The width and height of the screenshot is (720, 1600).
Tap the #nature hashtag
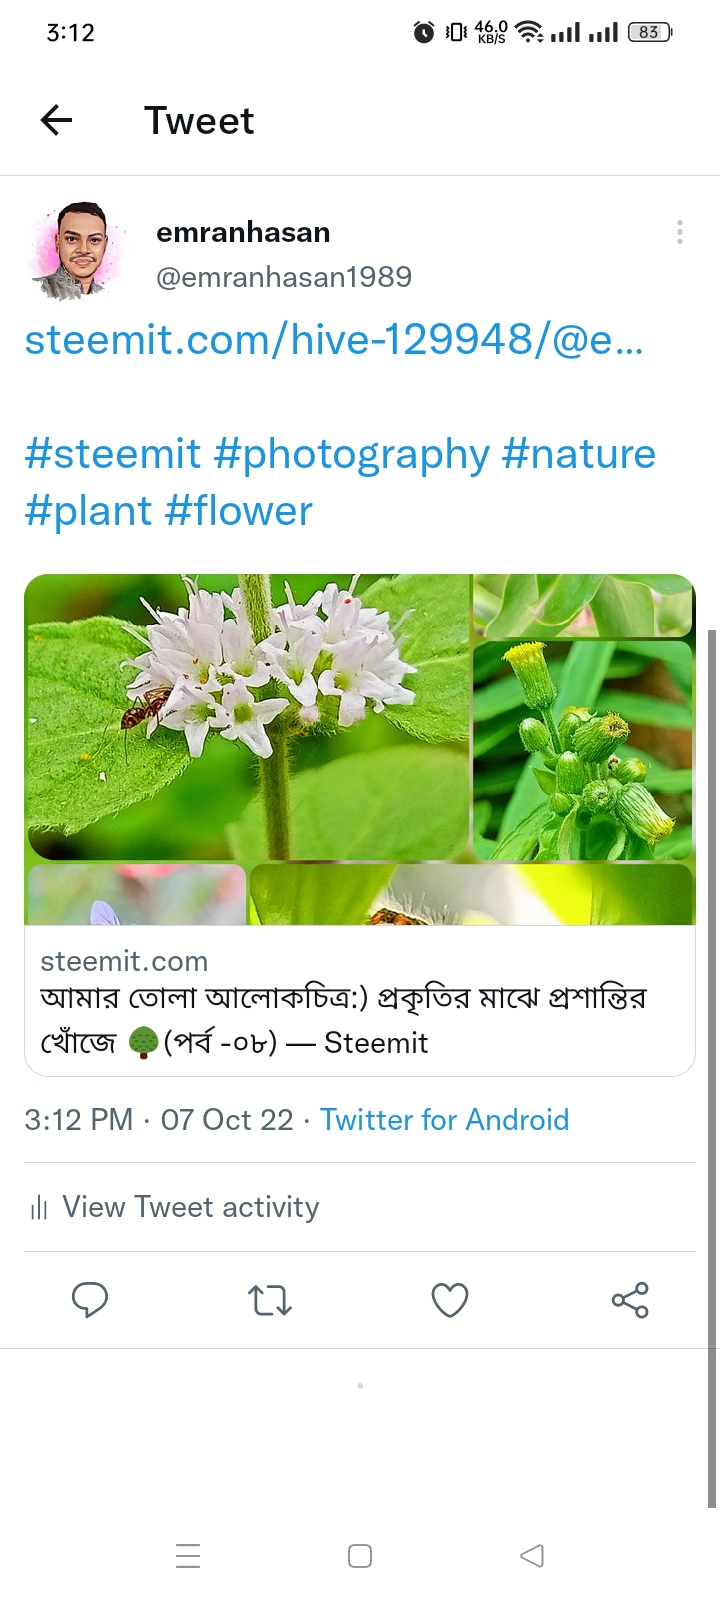click(x=579, y=454)
